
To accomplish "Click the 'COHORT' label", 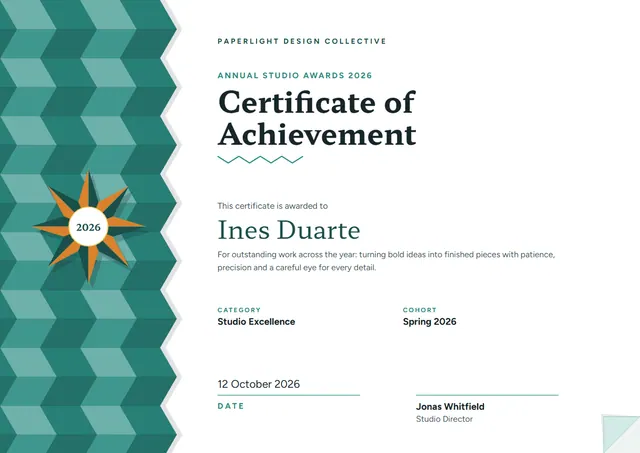I will click(420, 310).
